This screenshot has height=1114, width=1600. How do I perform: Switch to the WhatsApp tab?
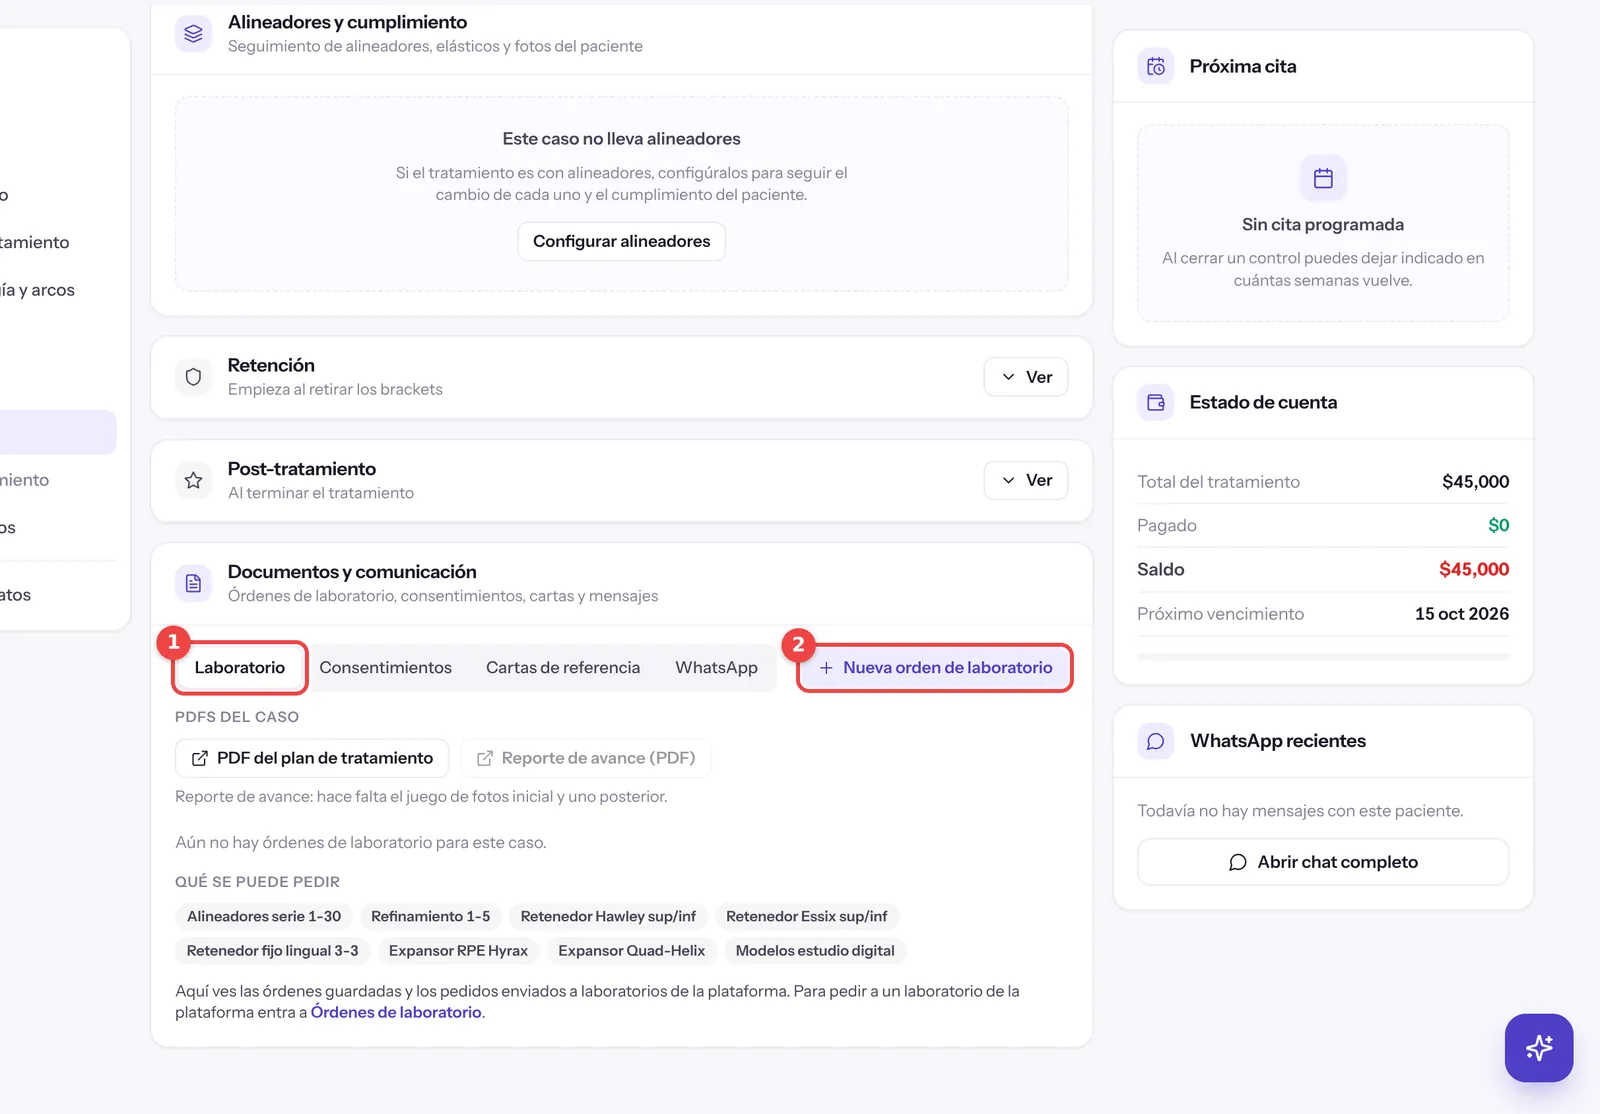tap(716, 667)
